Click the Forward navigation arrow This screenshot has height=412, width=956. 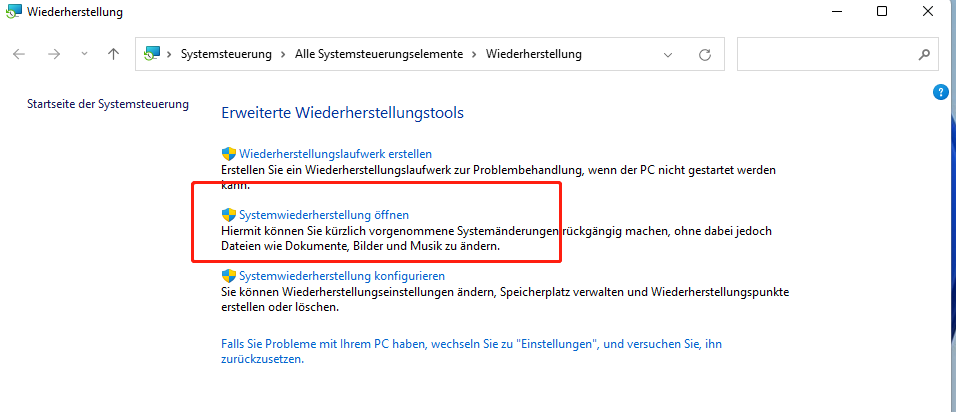tap(54, 54)
